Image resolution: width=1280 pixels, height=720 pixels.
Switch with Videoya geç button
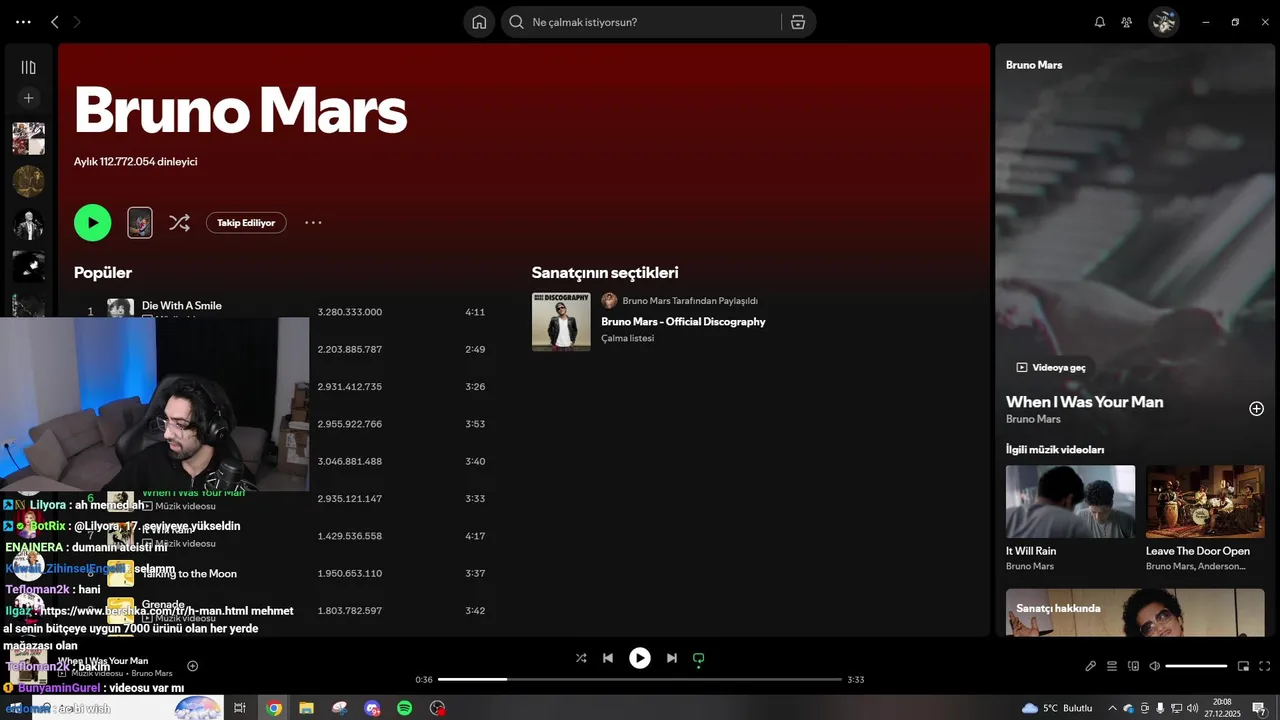click(1050, 367)
